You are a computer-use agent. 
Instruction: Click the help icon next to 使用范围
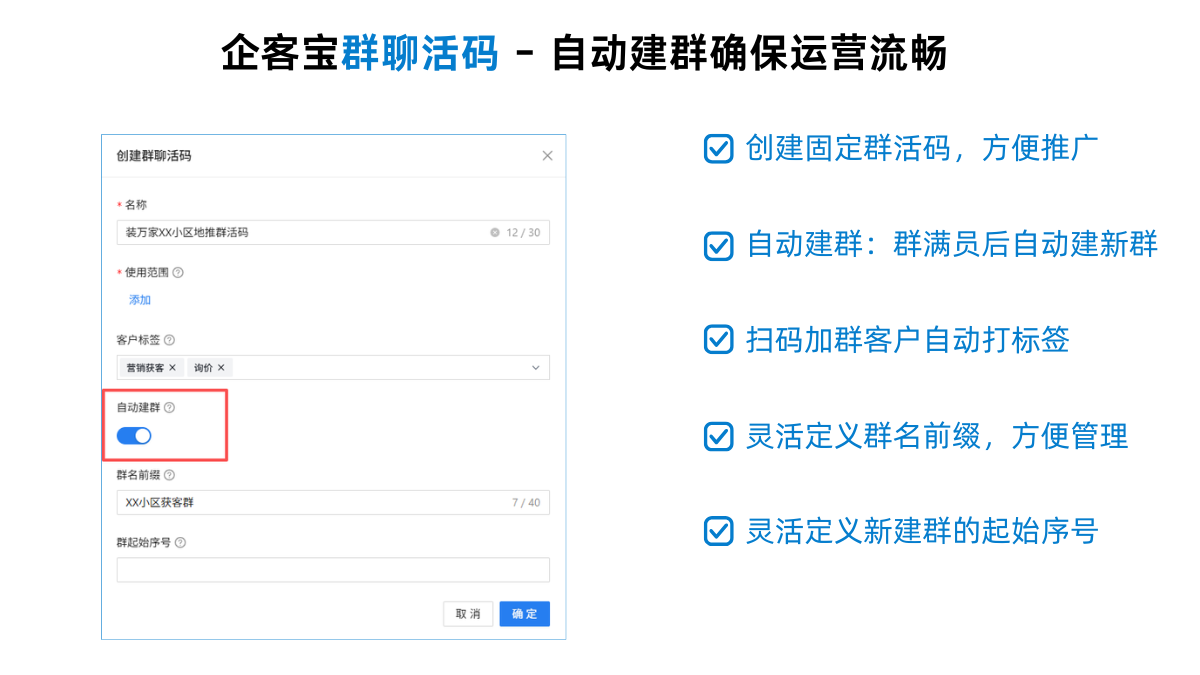tap(178, 272)
